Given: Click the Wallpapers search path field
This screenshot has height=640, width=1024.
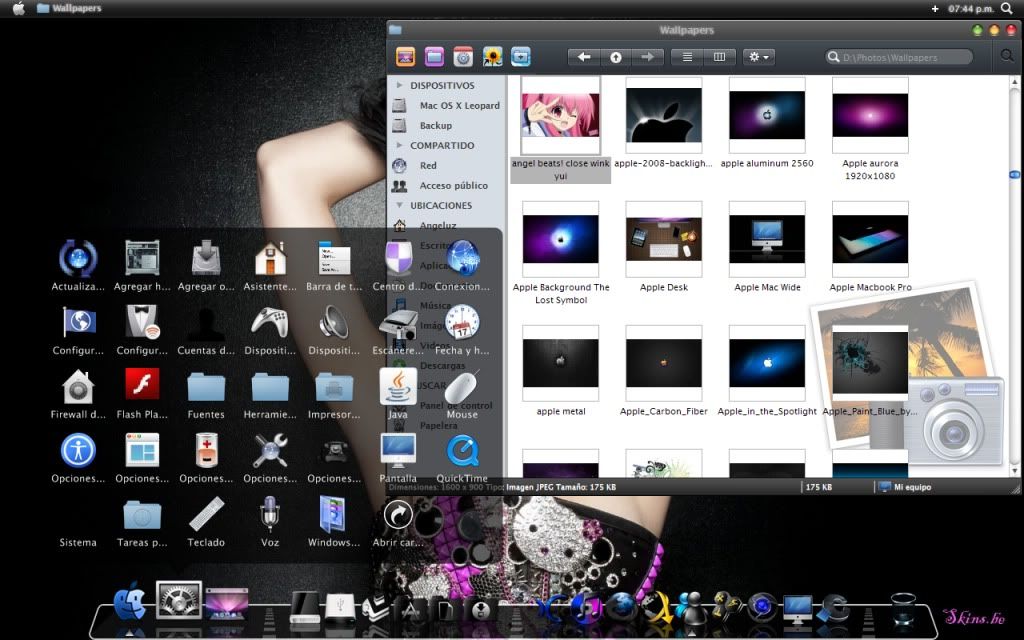Looking at the screenshot, I should (x=899, y=57).
